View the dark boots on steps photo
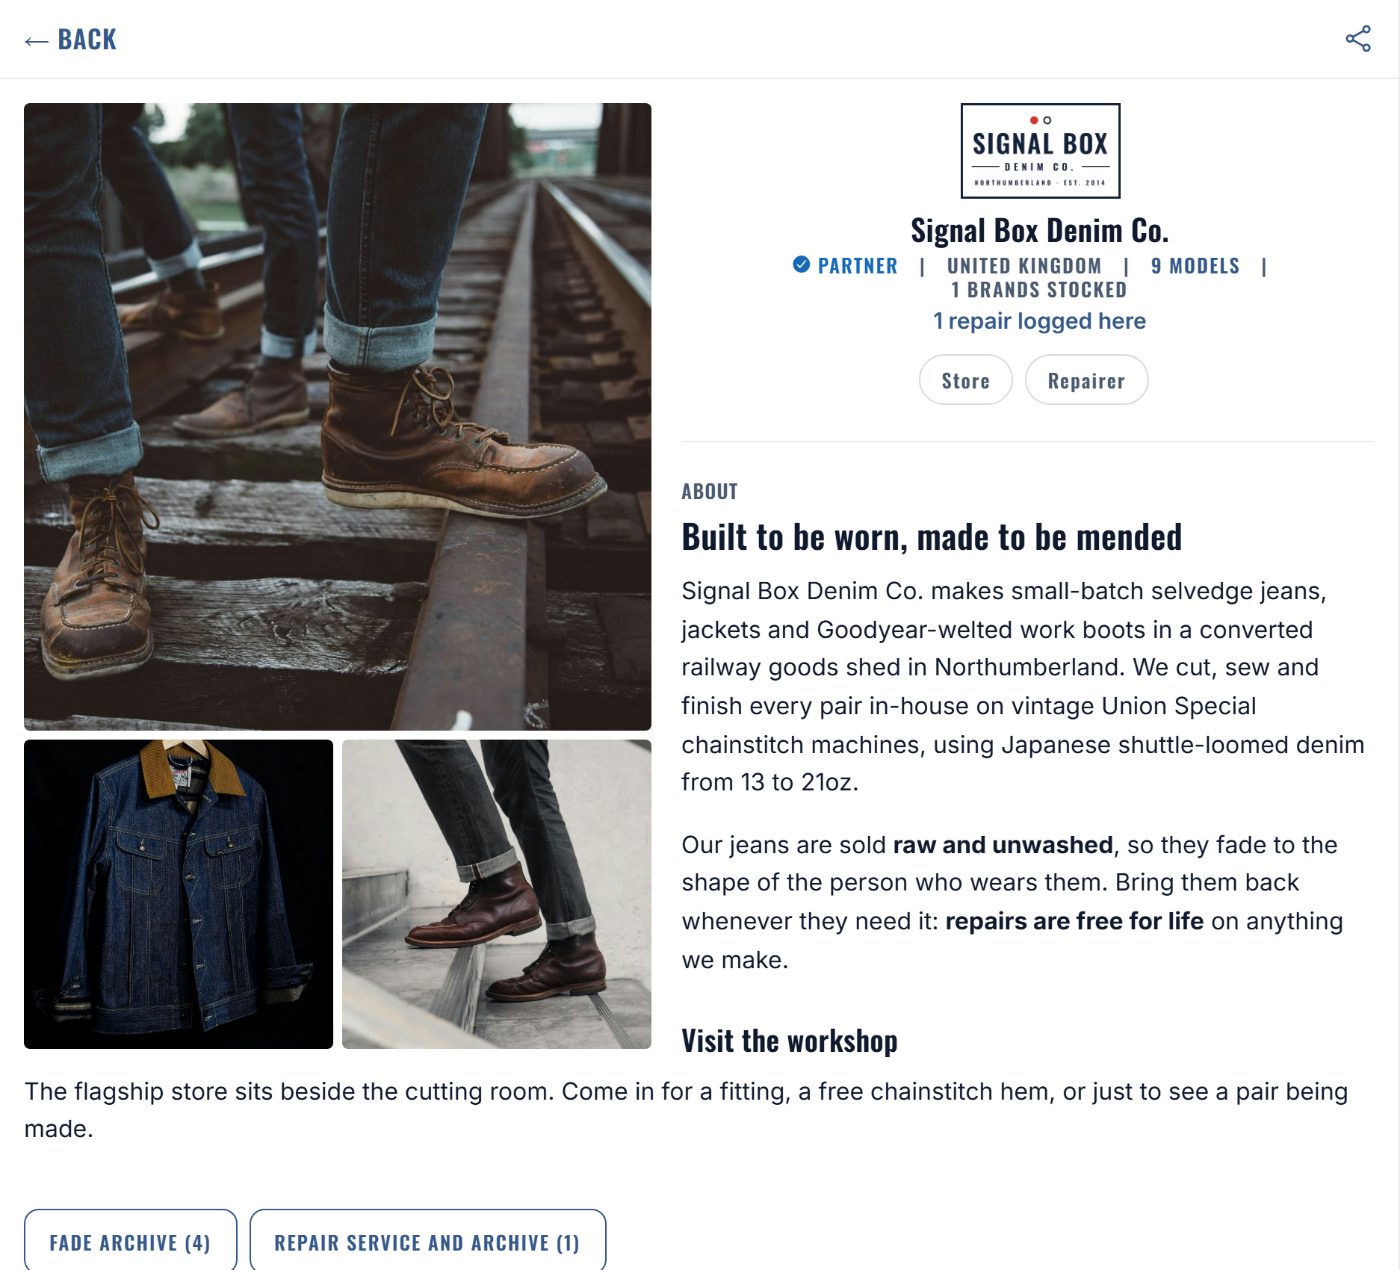The height and width of the screenshot is (1270, 1400). point(496,894)
